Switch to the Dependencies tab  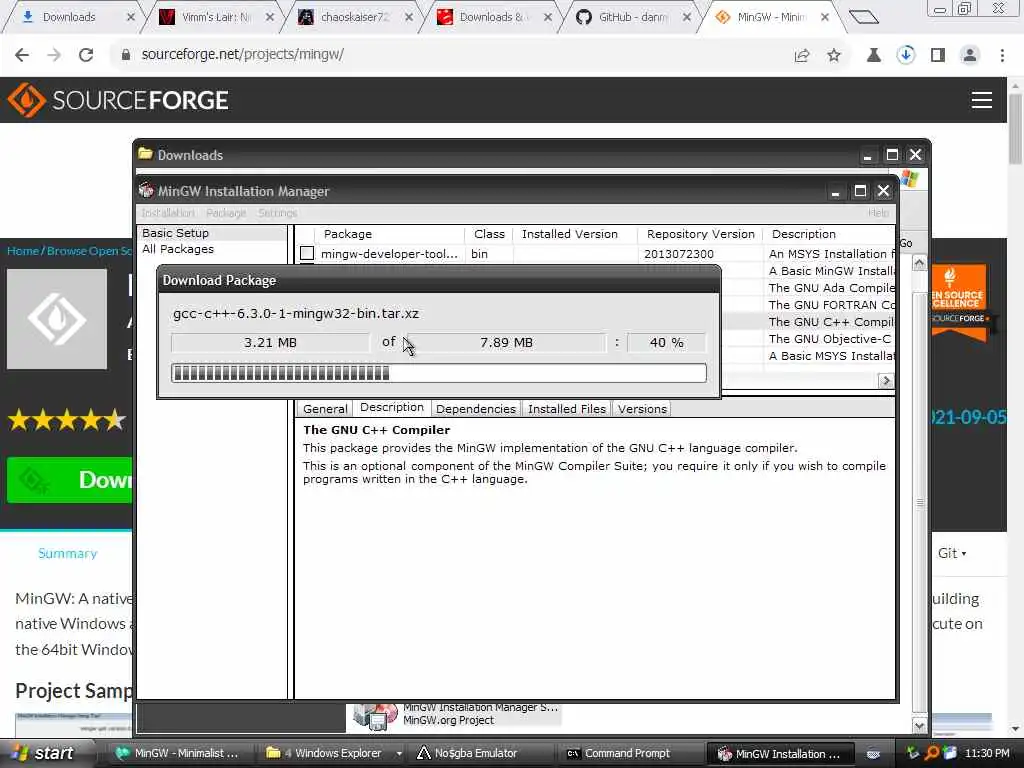475,409
